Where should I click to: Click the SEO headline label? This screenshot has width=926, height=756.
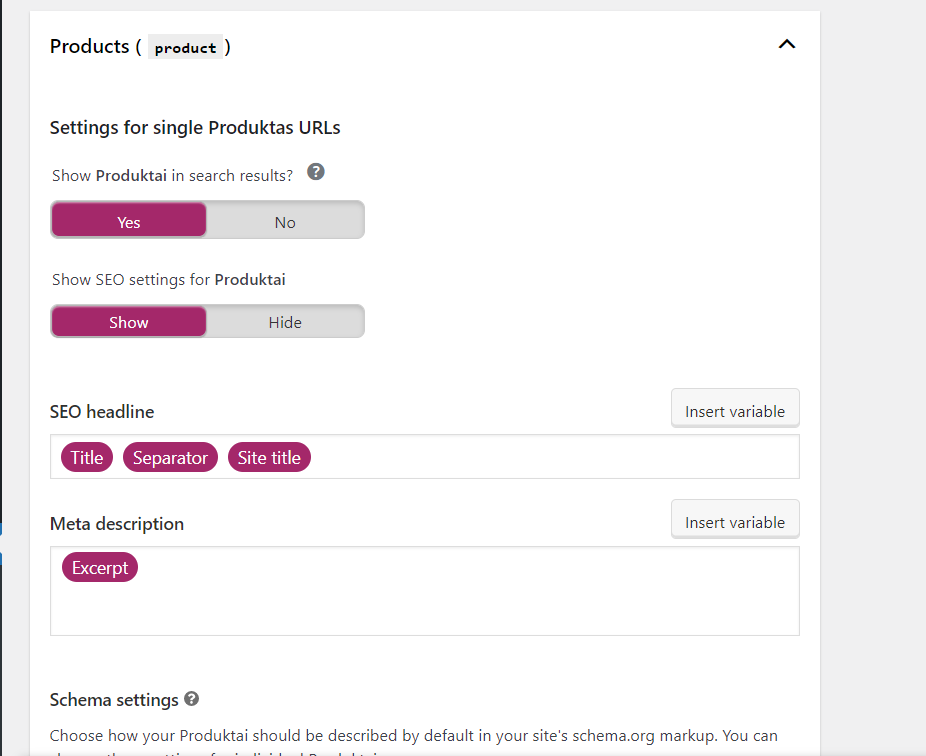coord(102,412)
